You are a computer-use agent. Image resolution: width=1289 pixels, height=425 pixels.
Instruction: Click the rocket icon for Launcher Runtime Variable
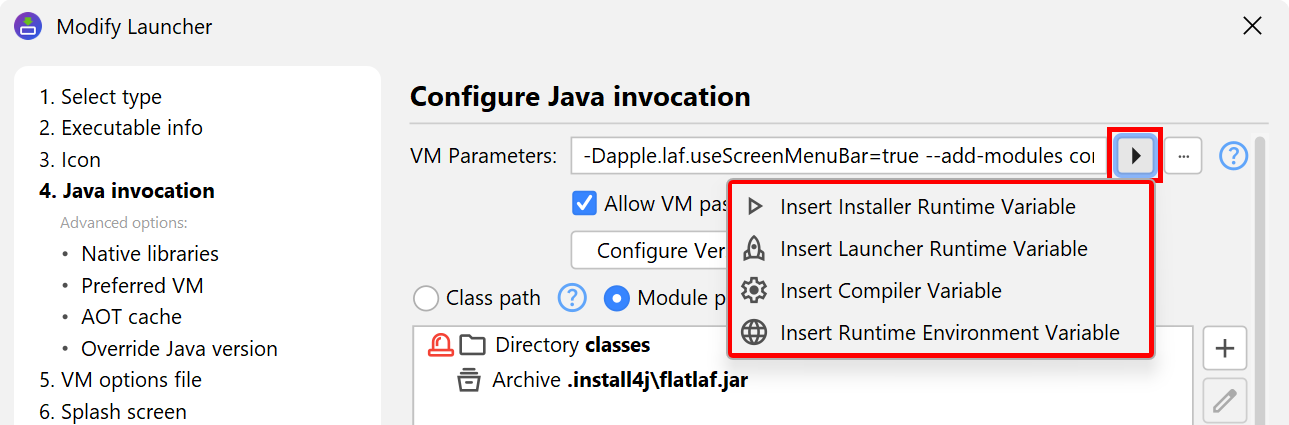(754, 249)
